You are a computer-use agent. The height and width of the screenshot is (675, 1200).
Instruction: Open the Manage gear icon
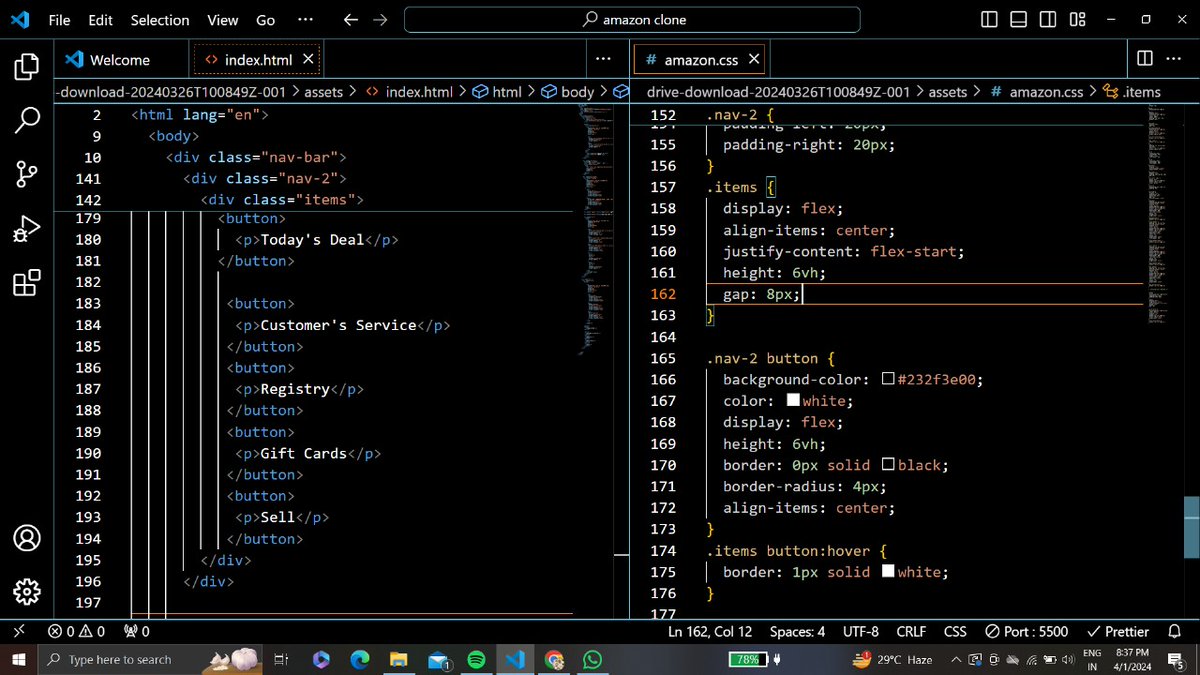[x=27, y=592]
